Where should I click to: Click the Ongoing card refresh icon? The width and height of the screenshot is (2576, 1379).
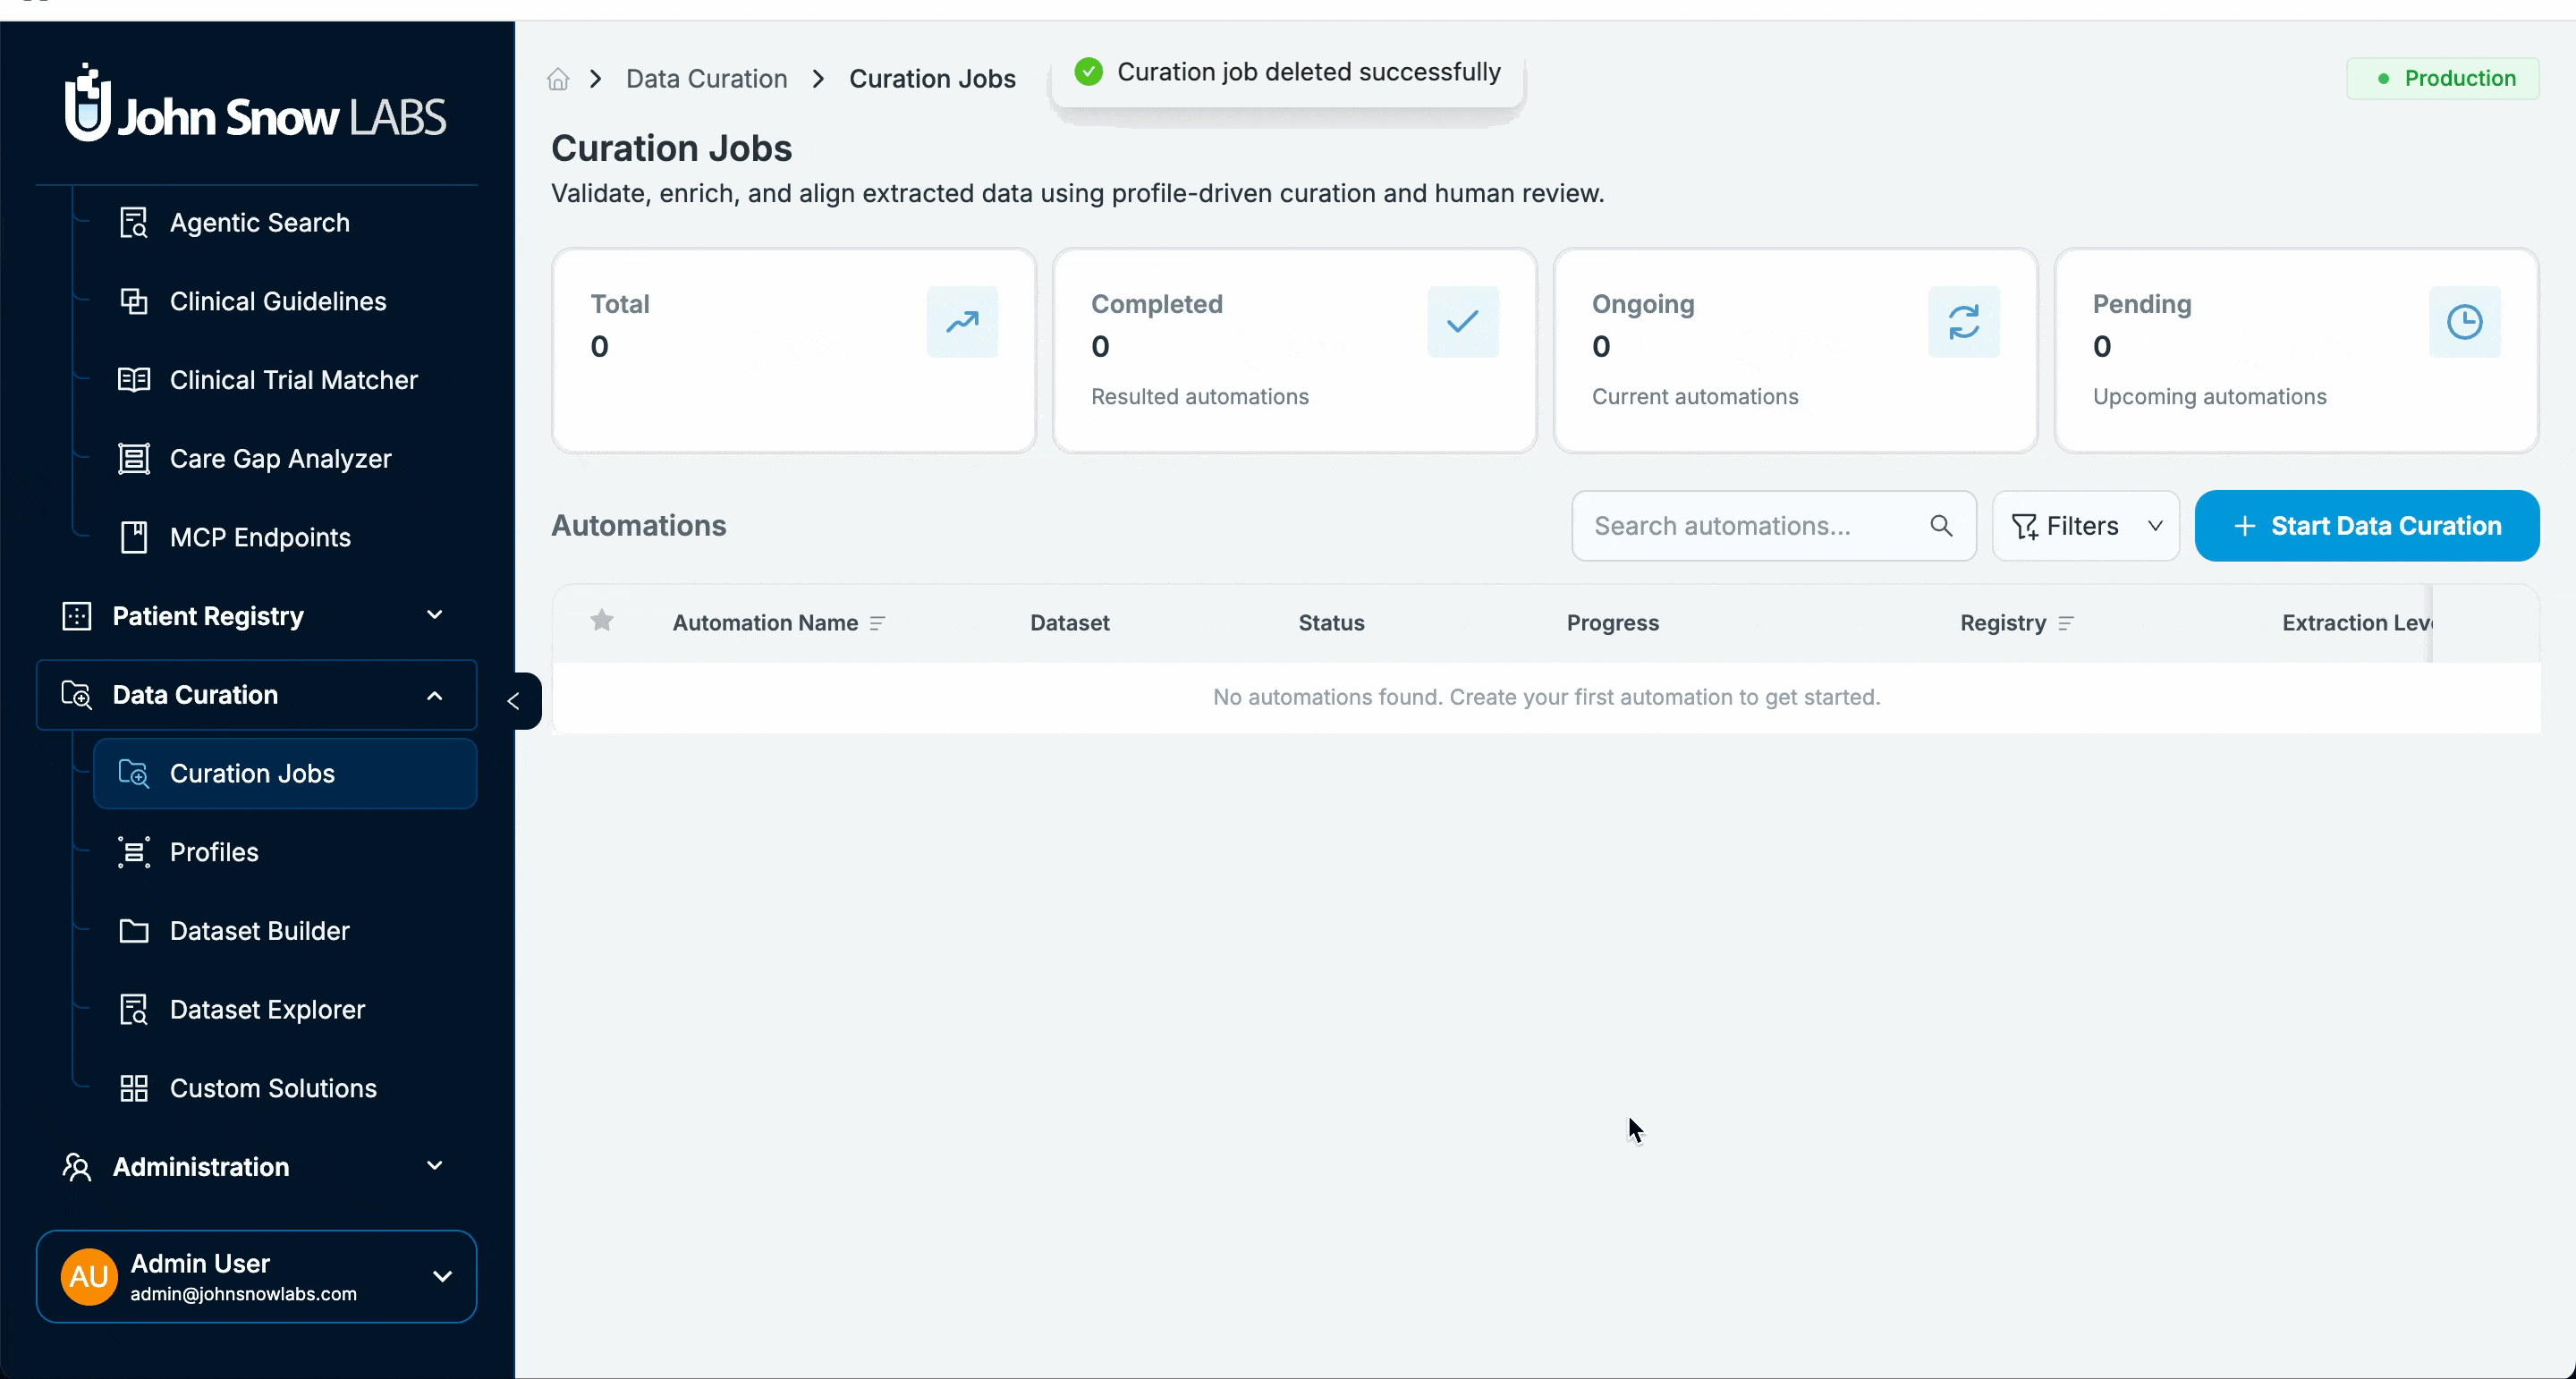[1964, 322]
